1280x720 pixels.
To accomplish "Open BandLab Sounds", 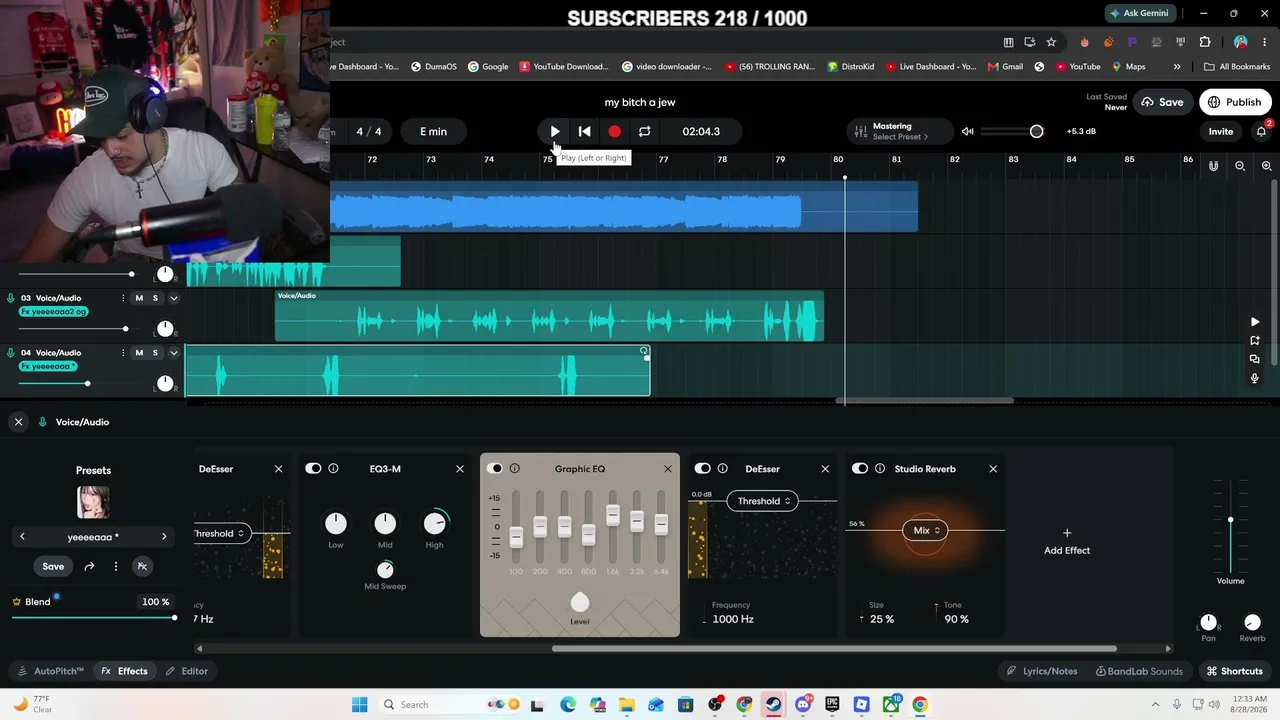I will 1139,671.
